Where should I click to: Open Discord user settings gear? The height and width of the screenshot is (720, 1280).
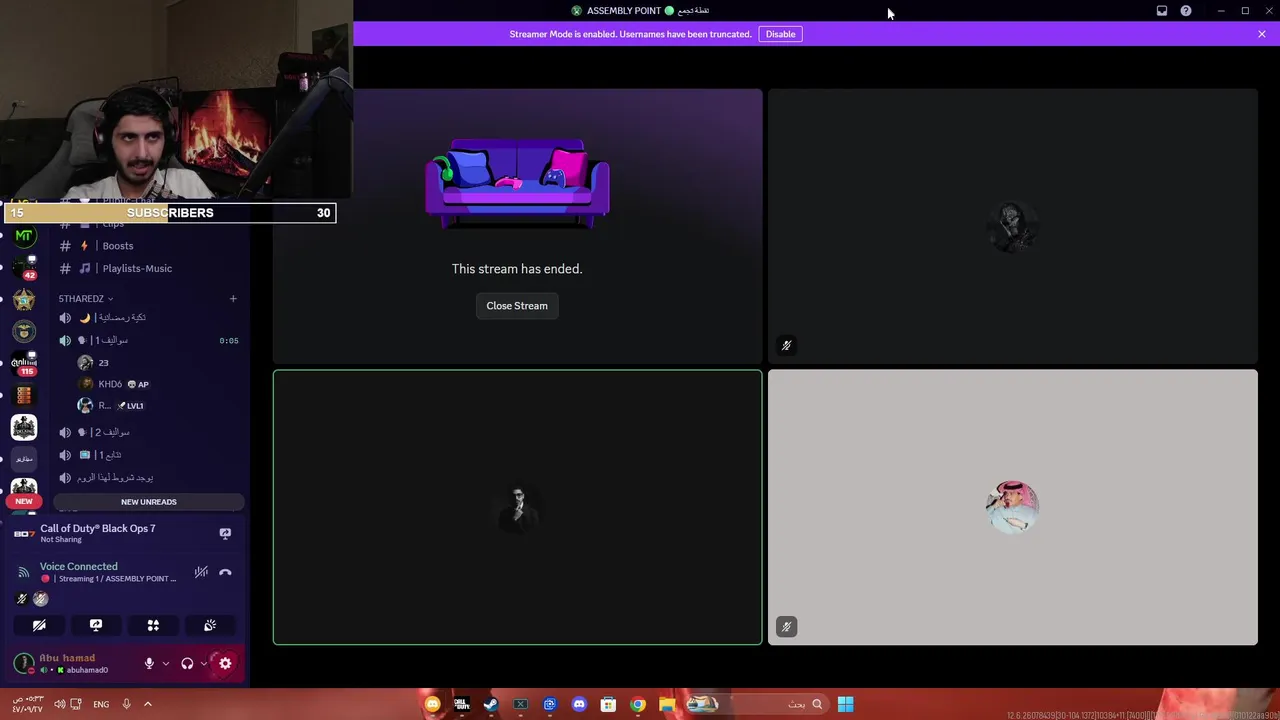click(x=225, y=663)
